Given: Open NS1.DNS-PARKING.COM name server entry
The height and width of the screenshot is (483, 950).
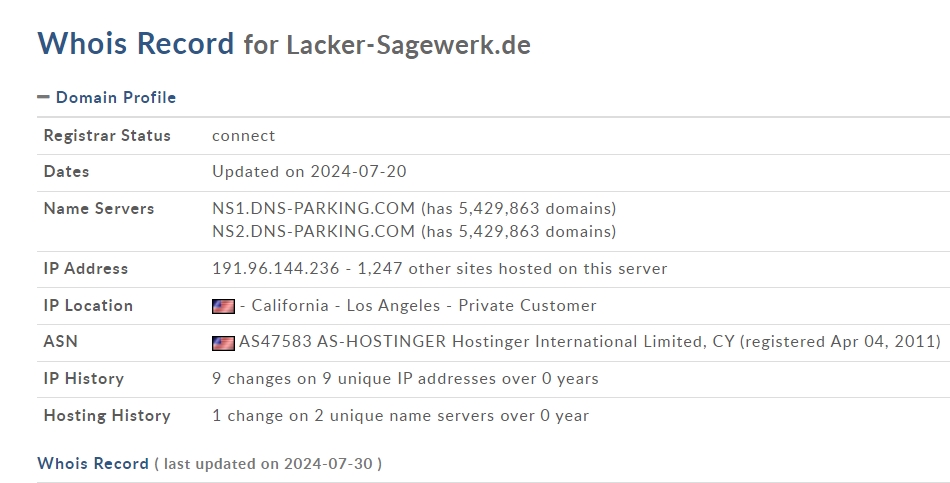Looking at the screenshot, I should point(313,208).
